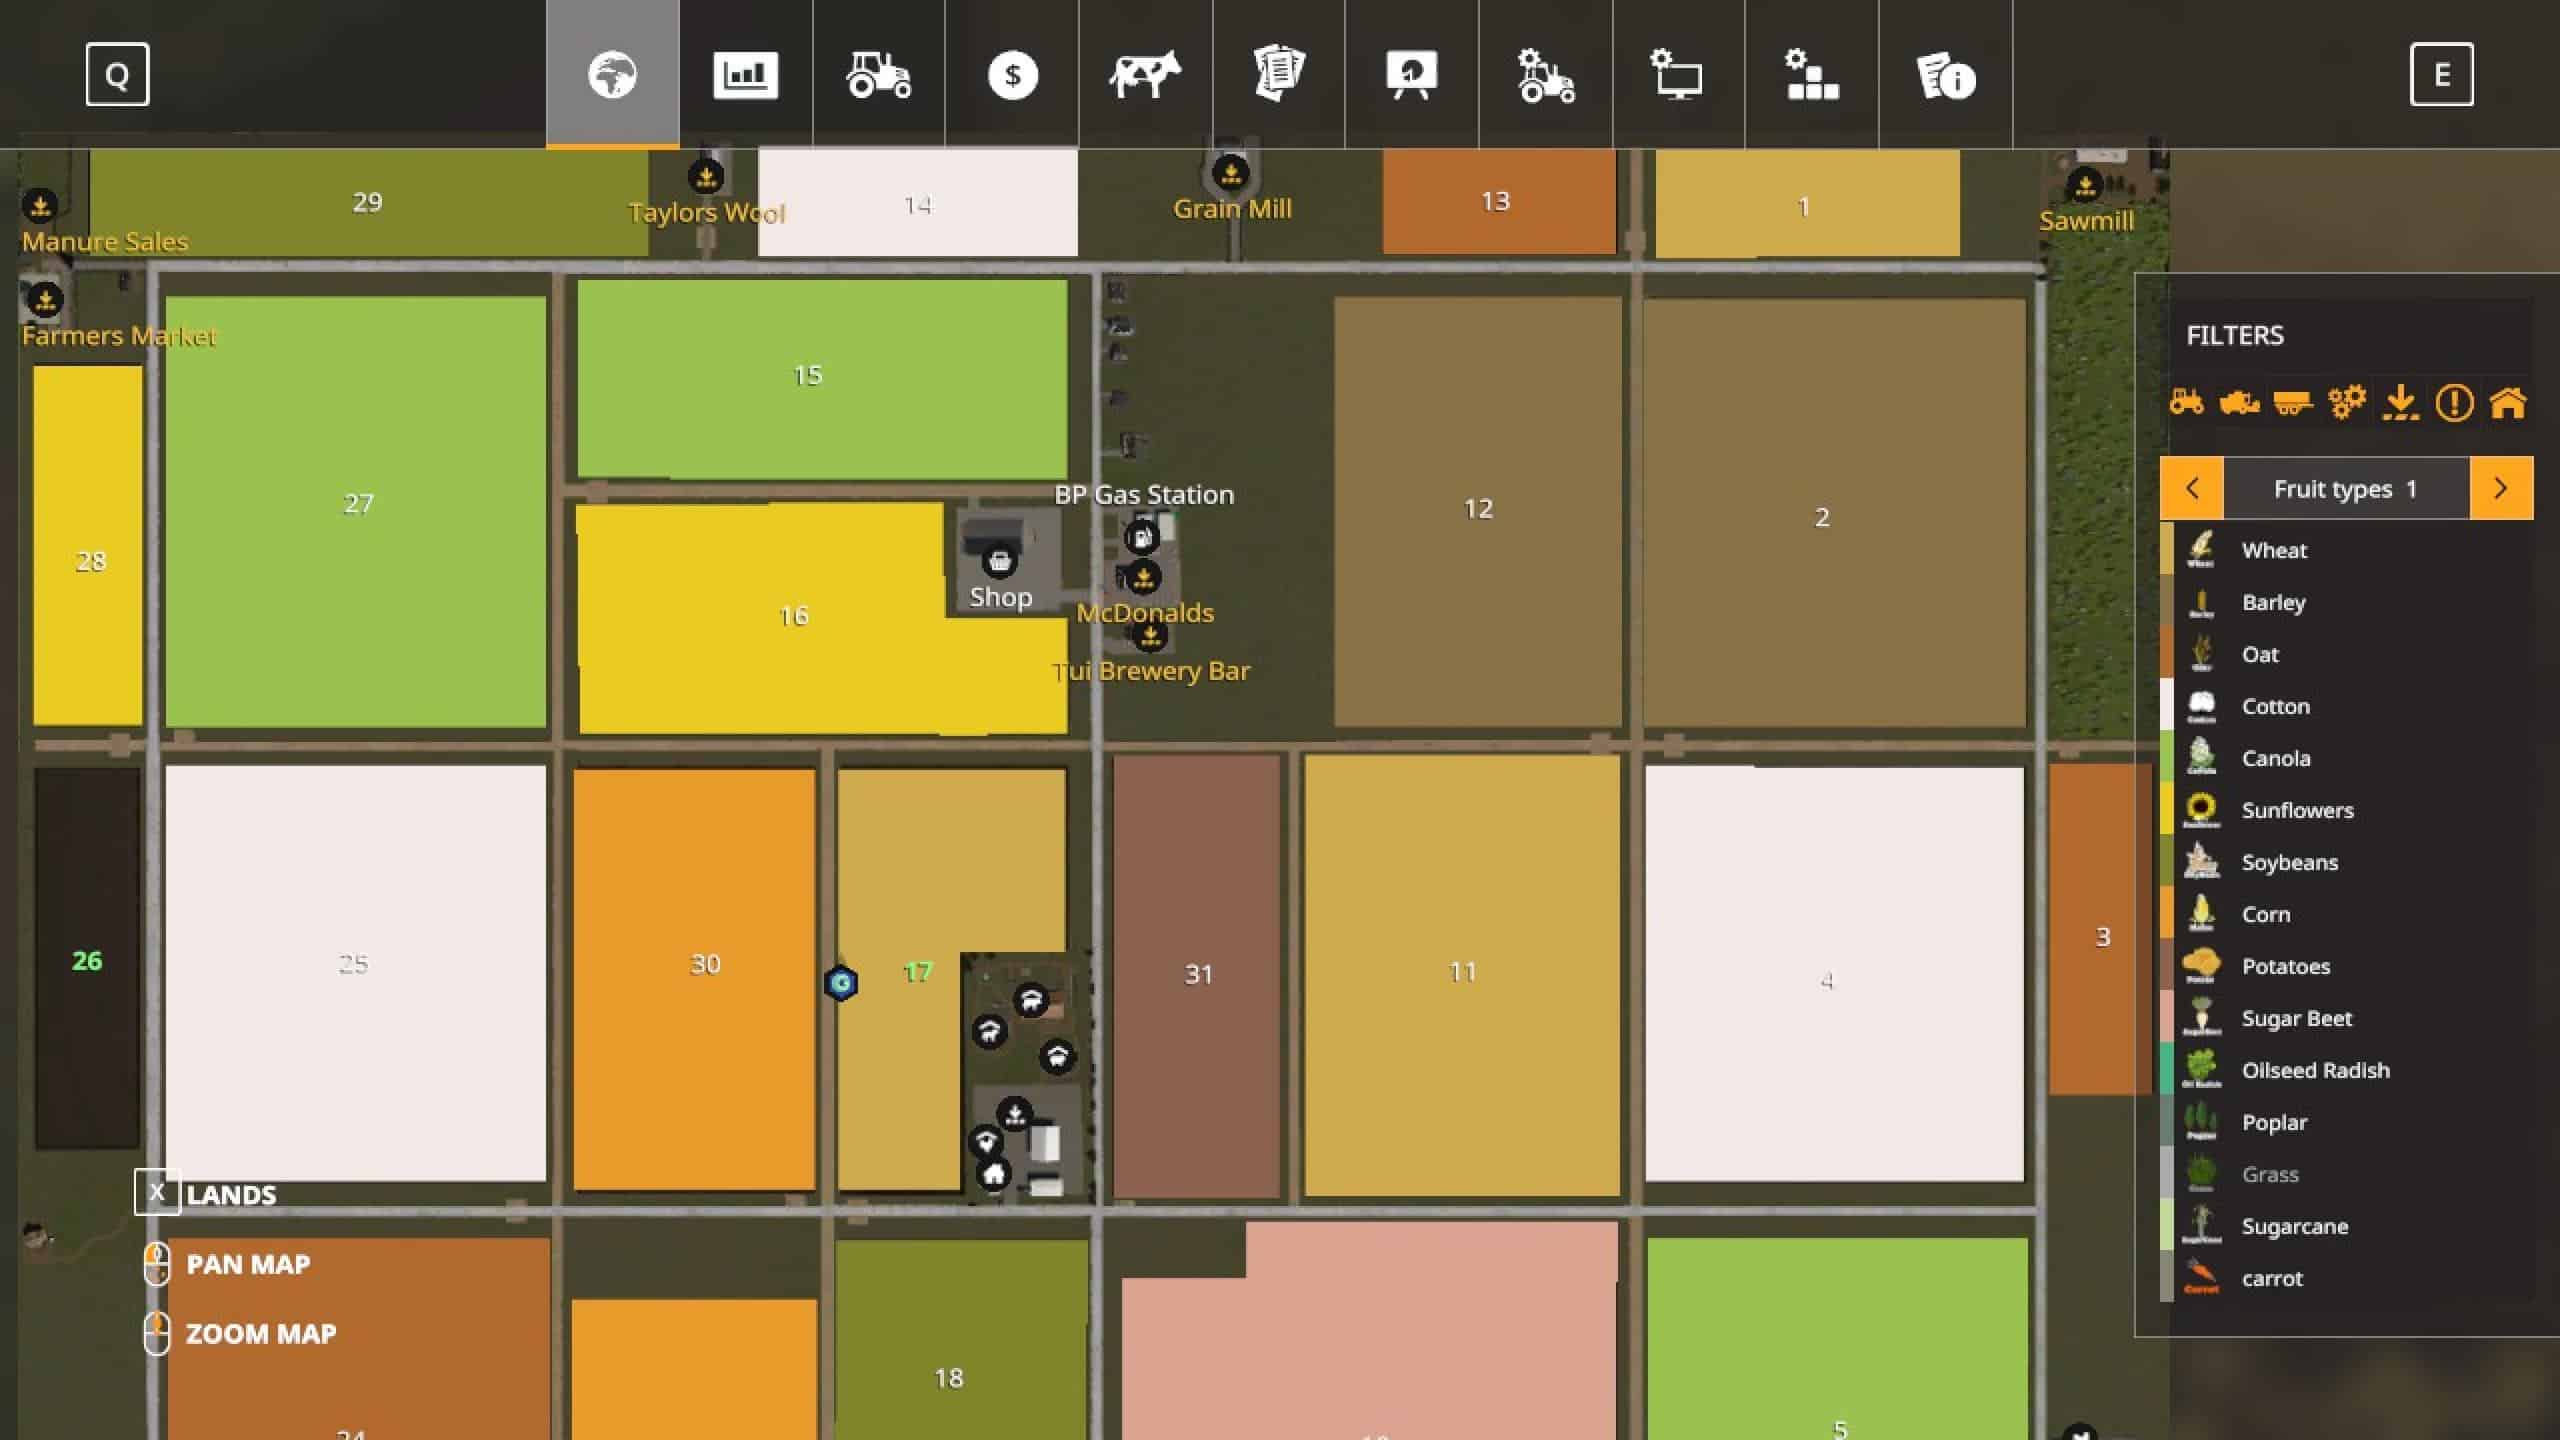Click the E next-page key button
The height and width of the screenshot is (1440, 2560).
coord(2441,74)
